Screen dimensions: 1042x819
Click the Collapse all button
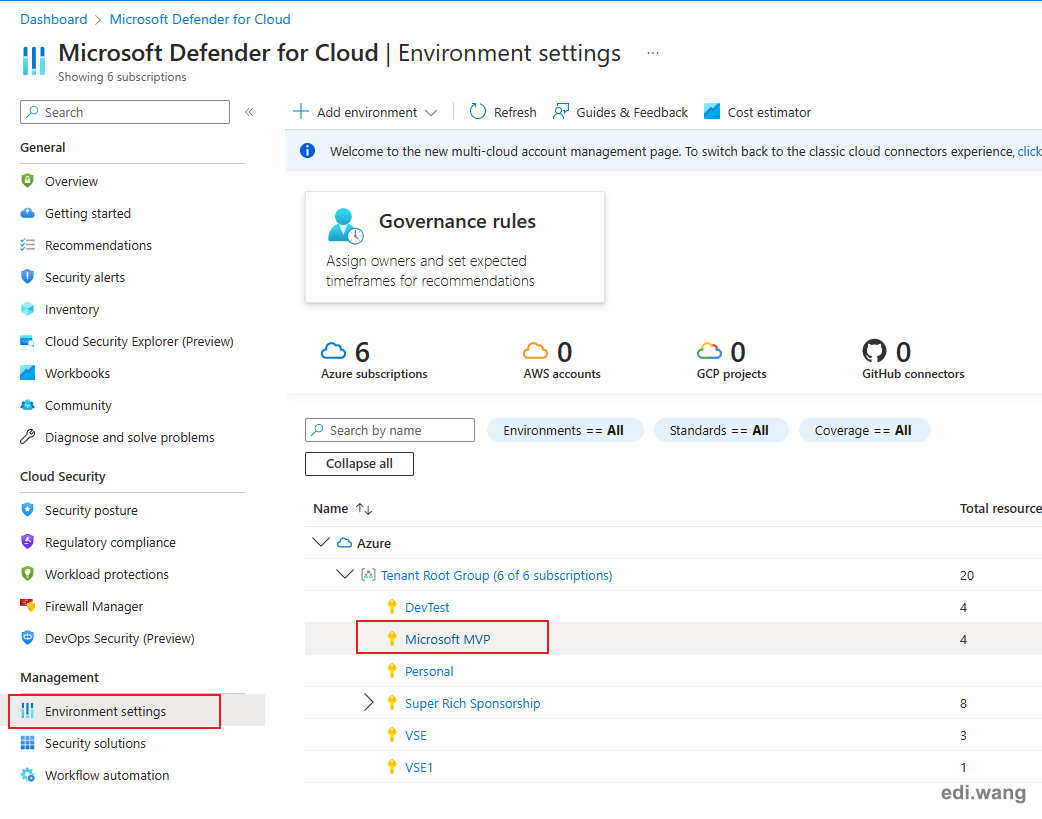coord(359,463)
